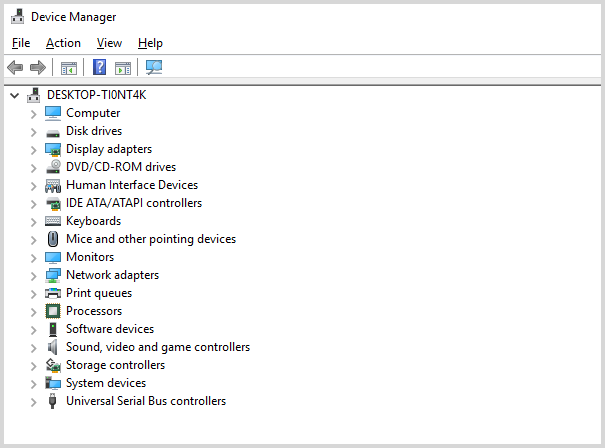Select the Print queues label
The height and width of the screenshot is (448, 605).
pos(99,293)
